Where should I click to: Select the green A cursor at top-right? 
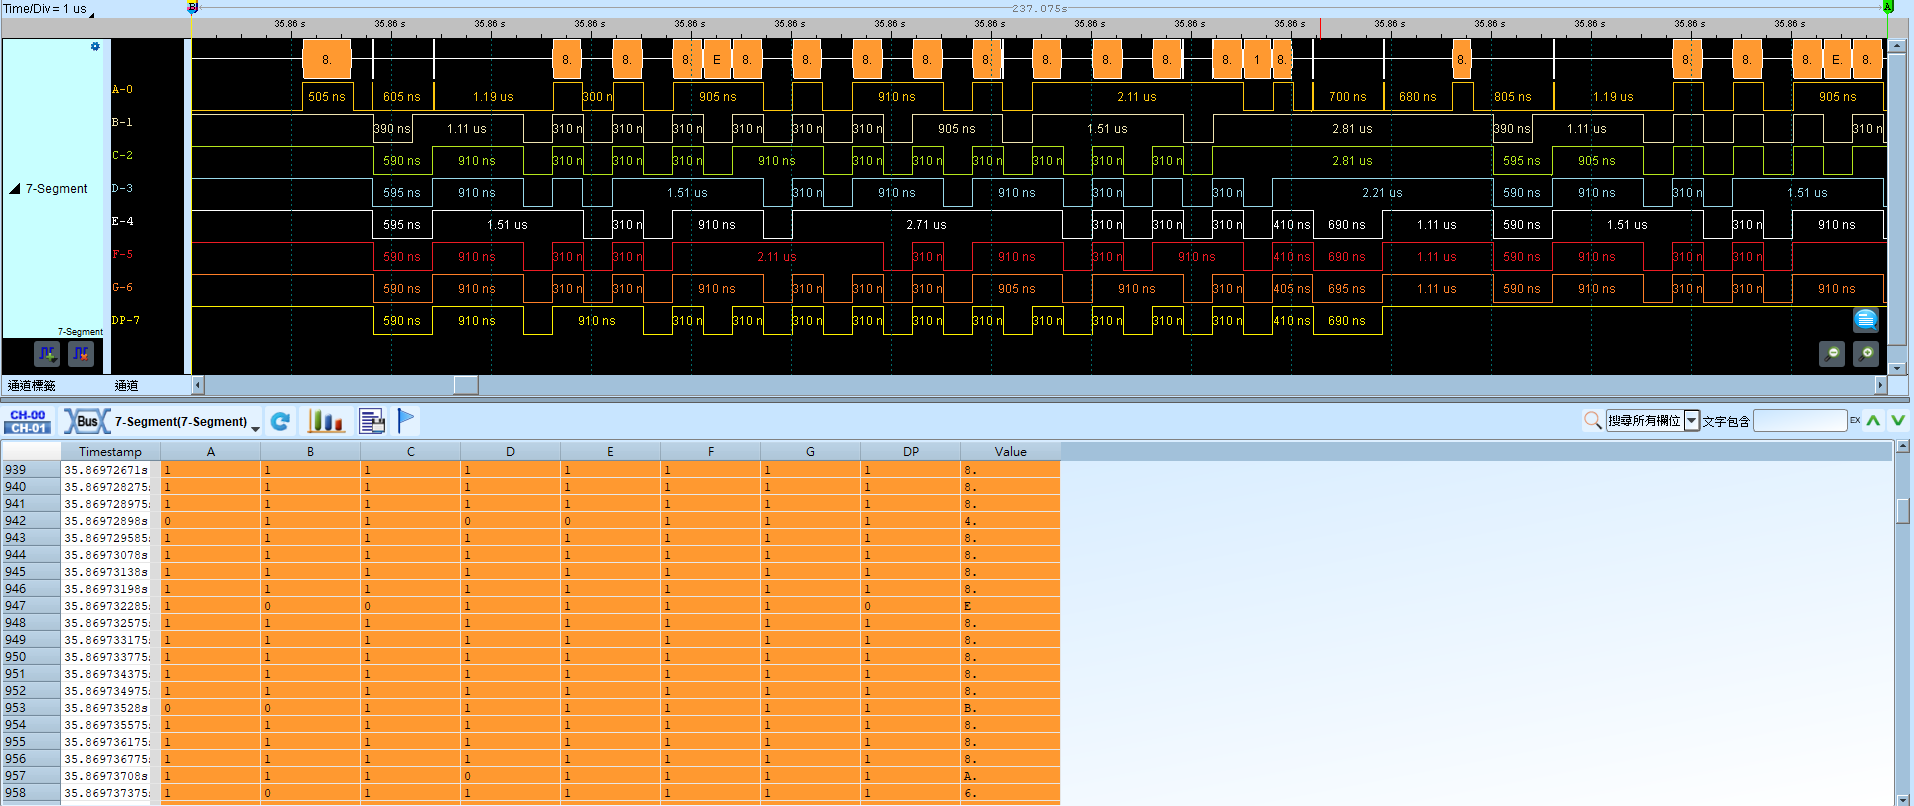[1888, 7]
